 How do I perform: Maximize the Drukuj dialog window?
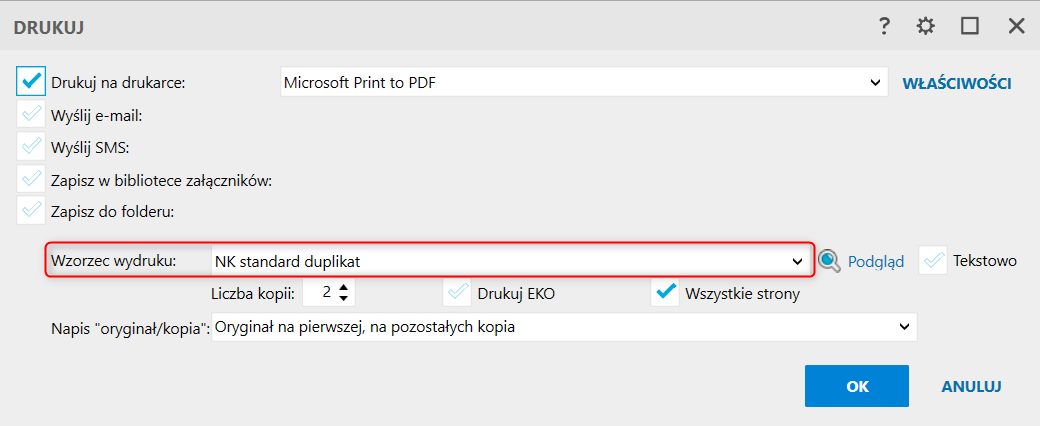(970, 27)
